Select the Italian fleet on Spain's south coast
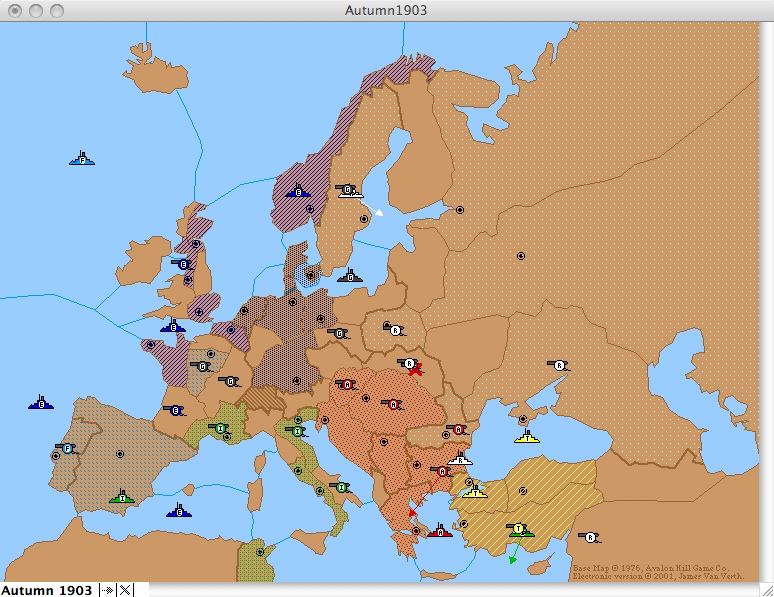Screen dimensions: 774x597 pyautogui.click(x=122, y=496)
